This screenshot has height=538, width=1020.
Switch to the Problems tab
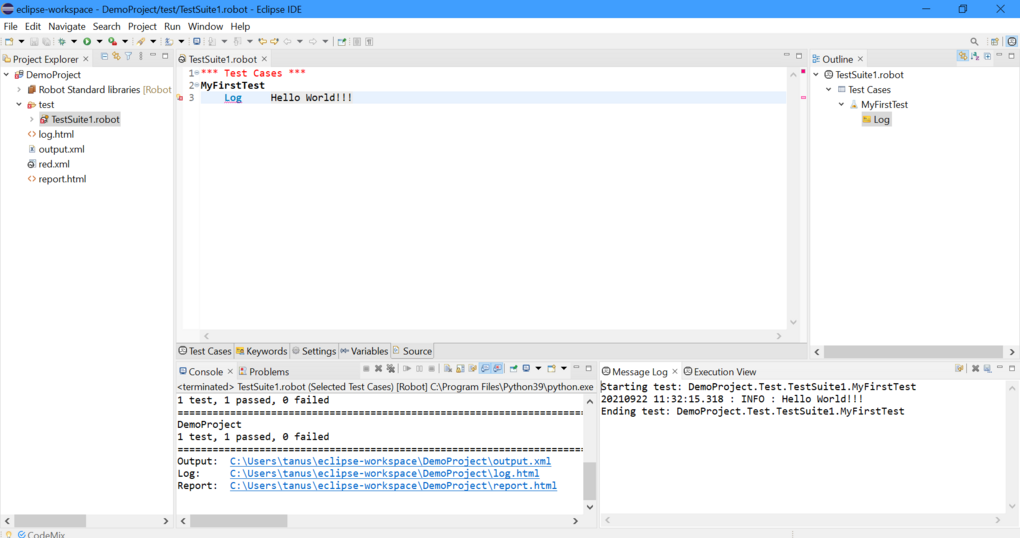click(x=263, y=372)
